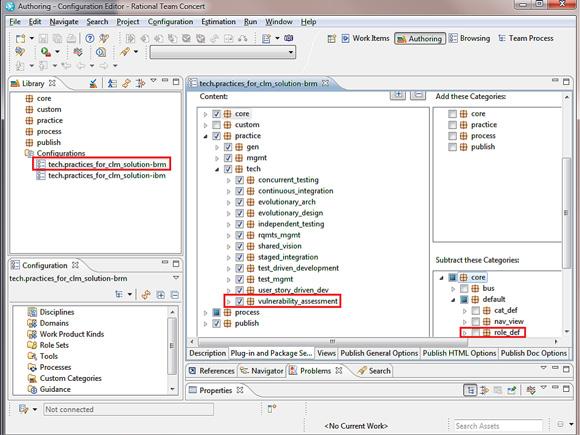The image size is (580, 435).
Task: Maximize the Library view panel
Action: click(176, 82)
